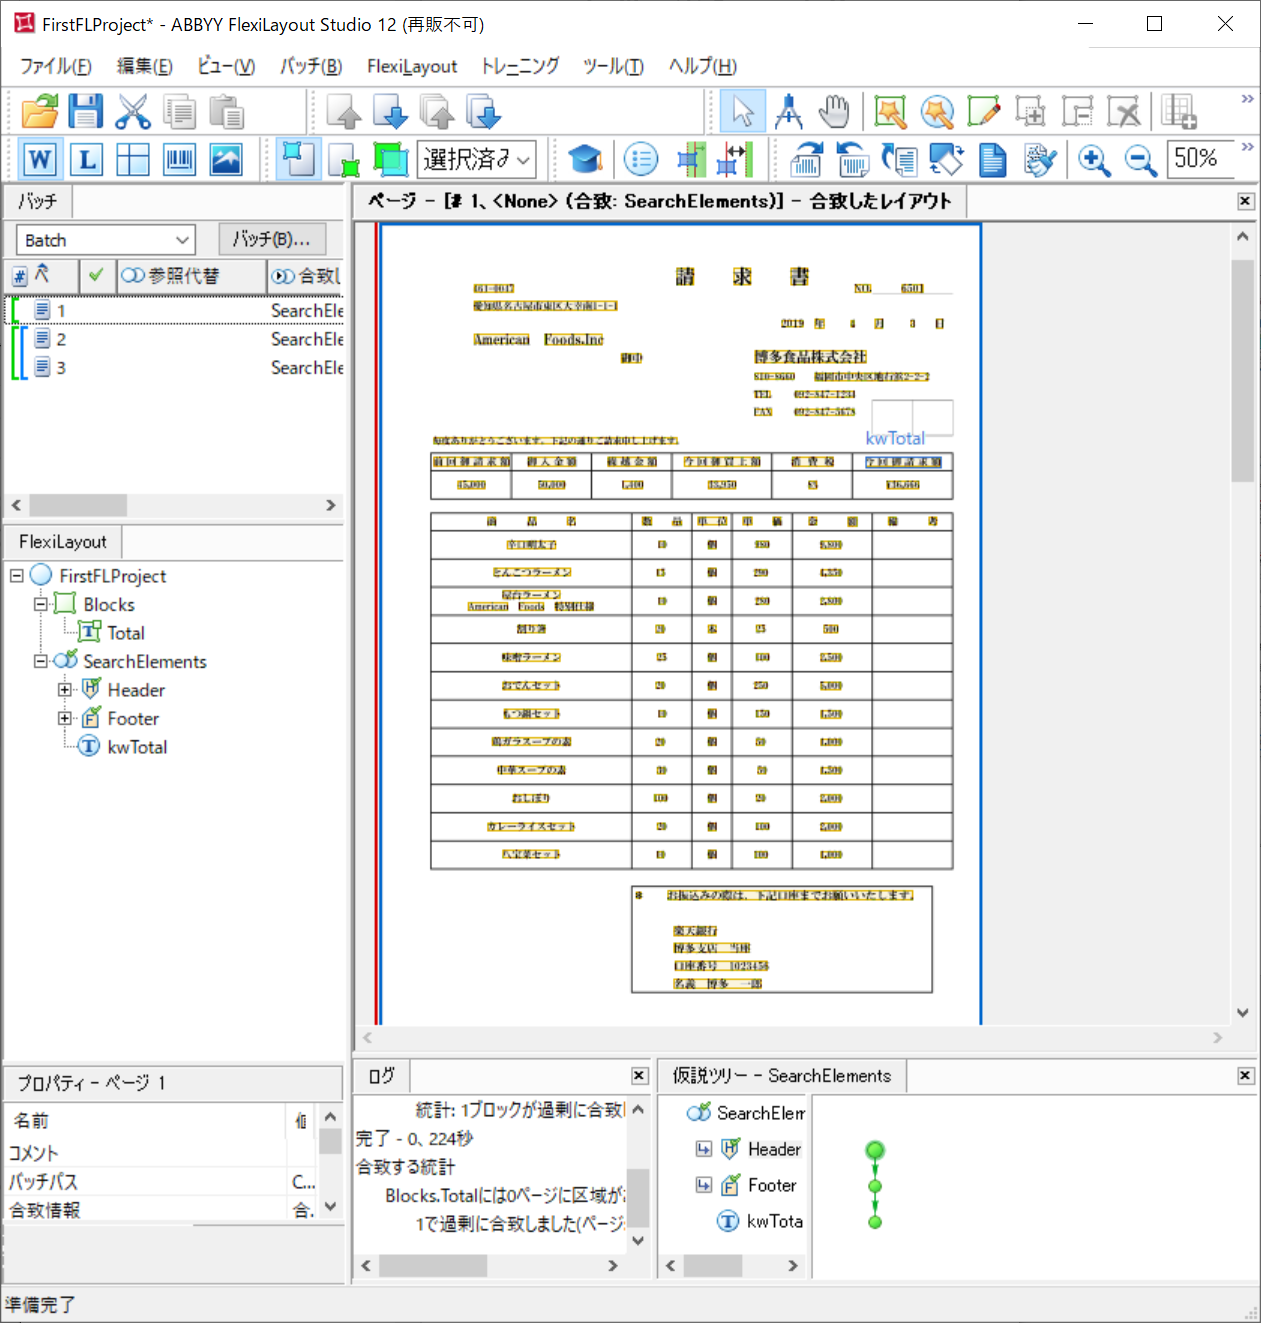This screenshot has height=1323, width=1261.
Task: Click the ログ panel horizontal scrollbar thumb
Action: coord(433,1265)
